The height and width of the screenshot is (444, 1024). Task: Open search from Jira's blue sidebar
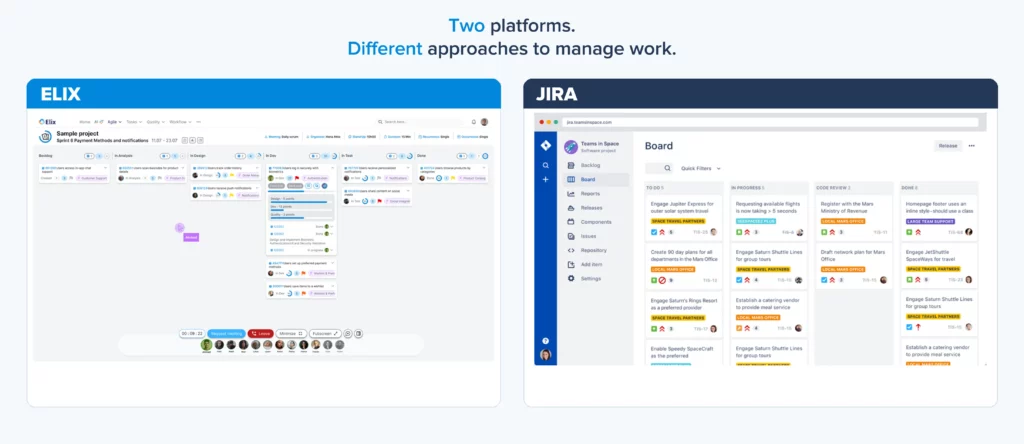click(x=545, y=165)
